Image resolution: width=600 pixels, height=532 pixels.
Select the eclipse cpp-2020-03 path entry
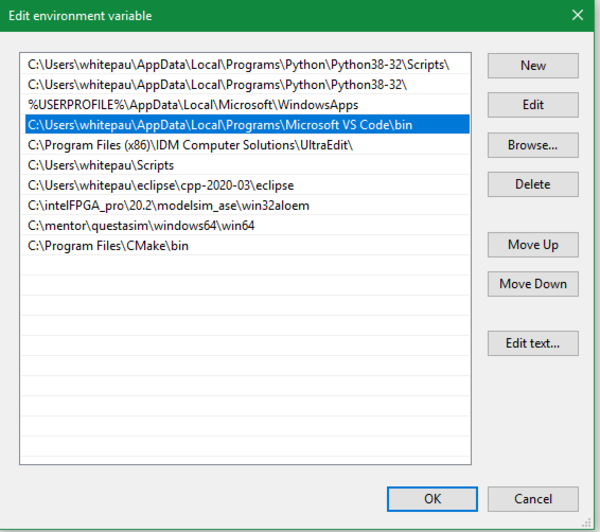tap(160, 185)
